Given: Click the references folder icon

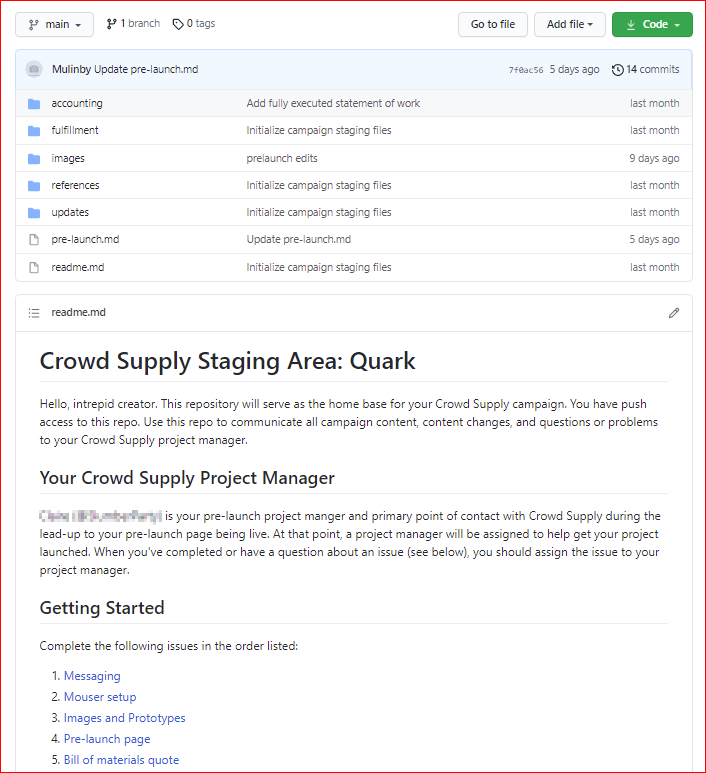Looking at the screenshot, I should pyautogui.click(x=34, y=186).
